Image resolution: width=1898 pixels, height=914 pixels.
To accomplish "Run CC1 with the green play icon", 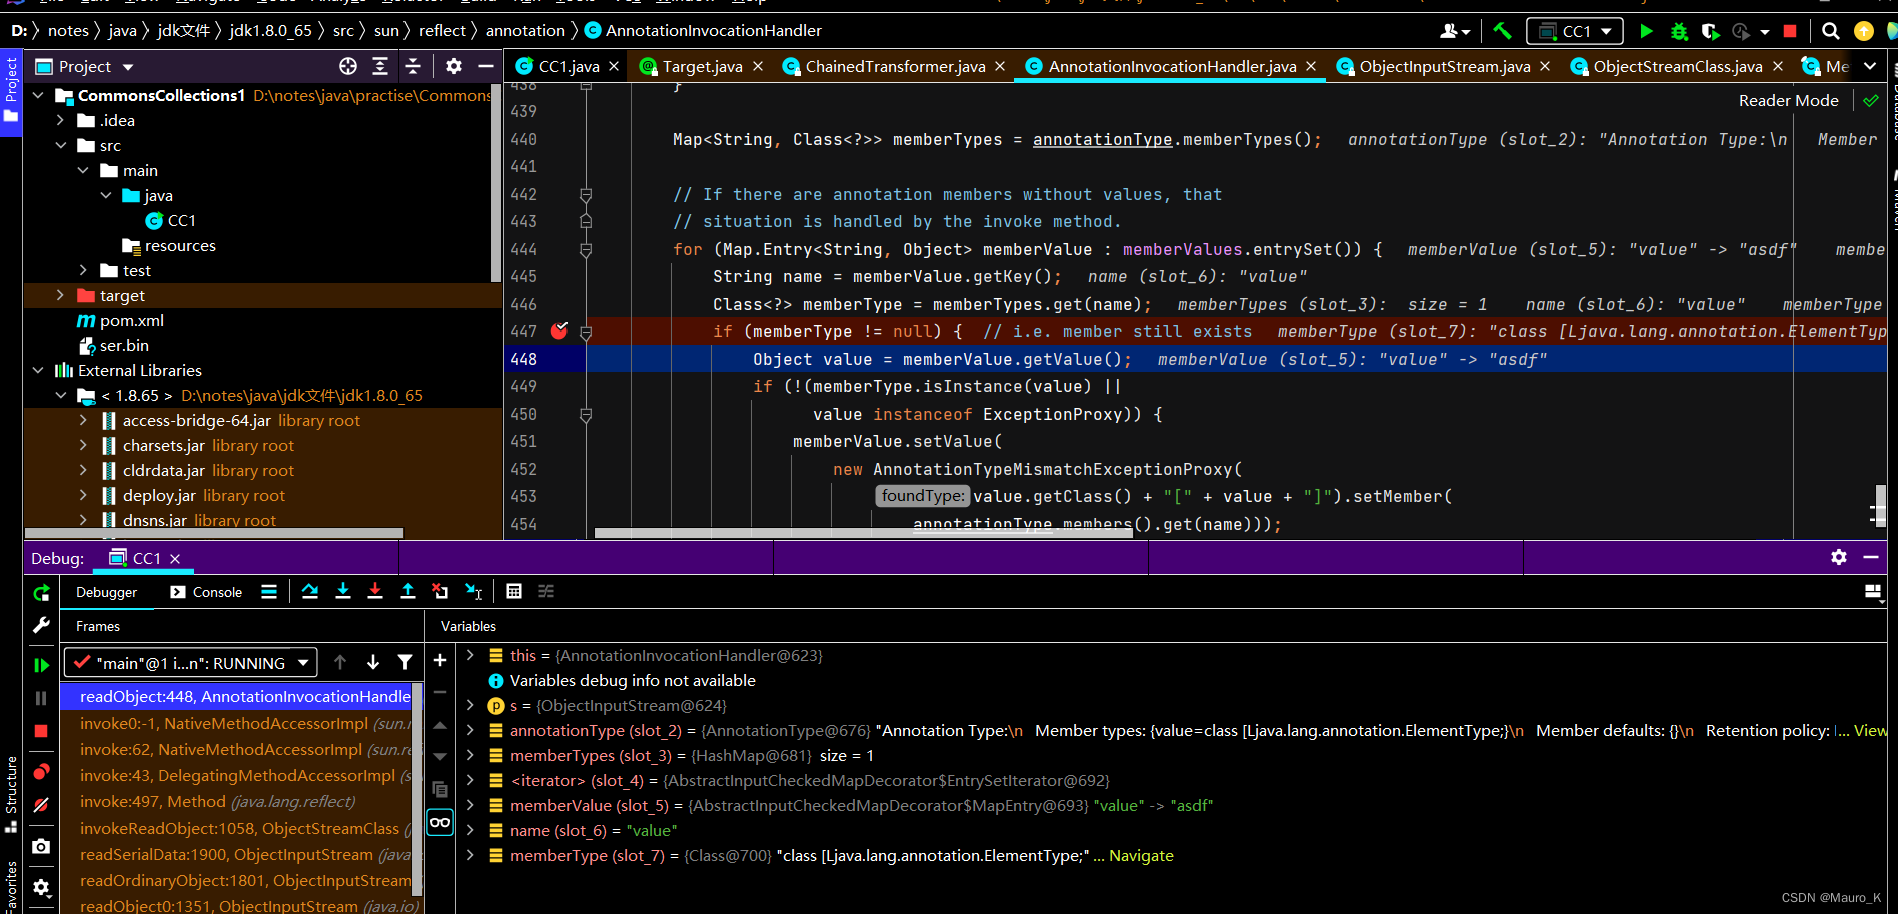I will coord(1646,31).
